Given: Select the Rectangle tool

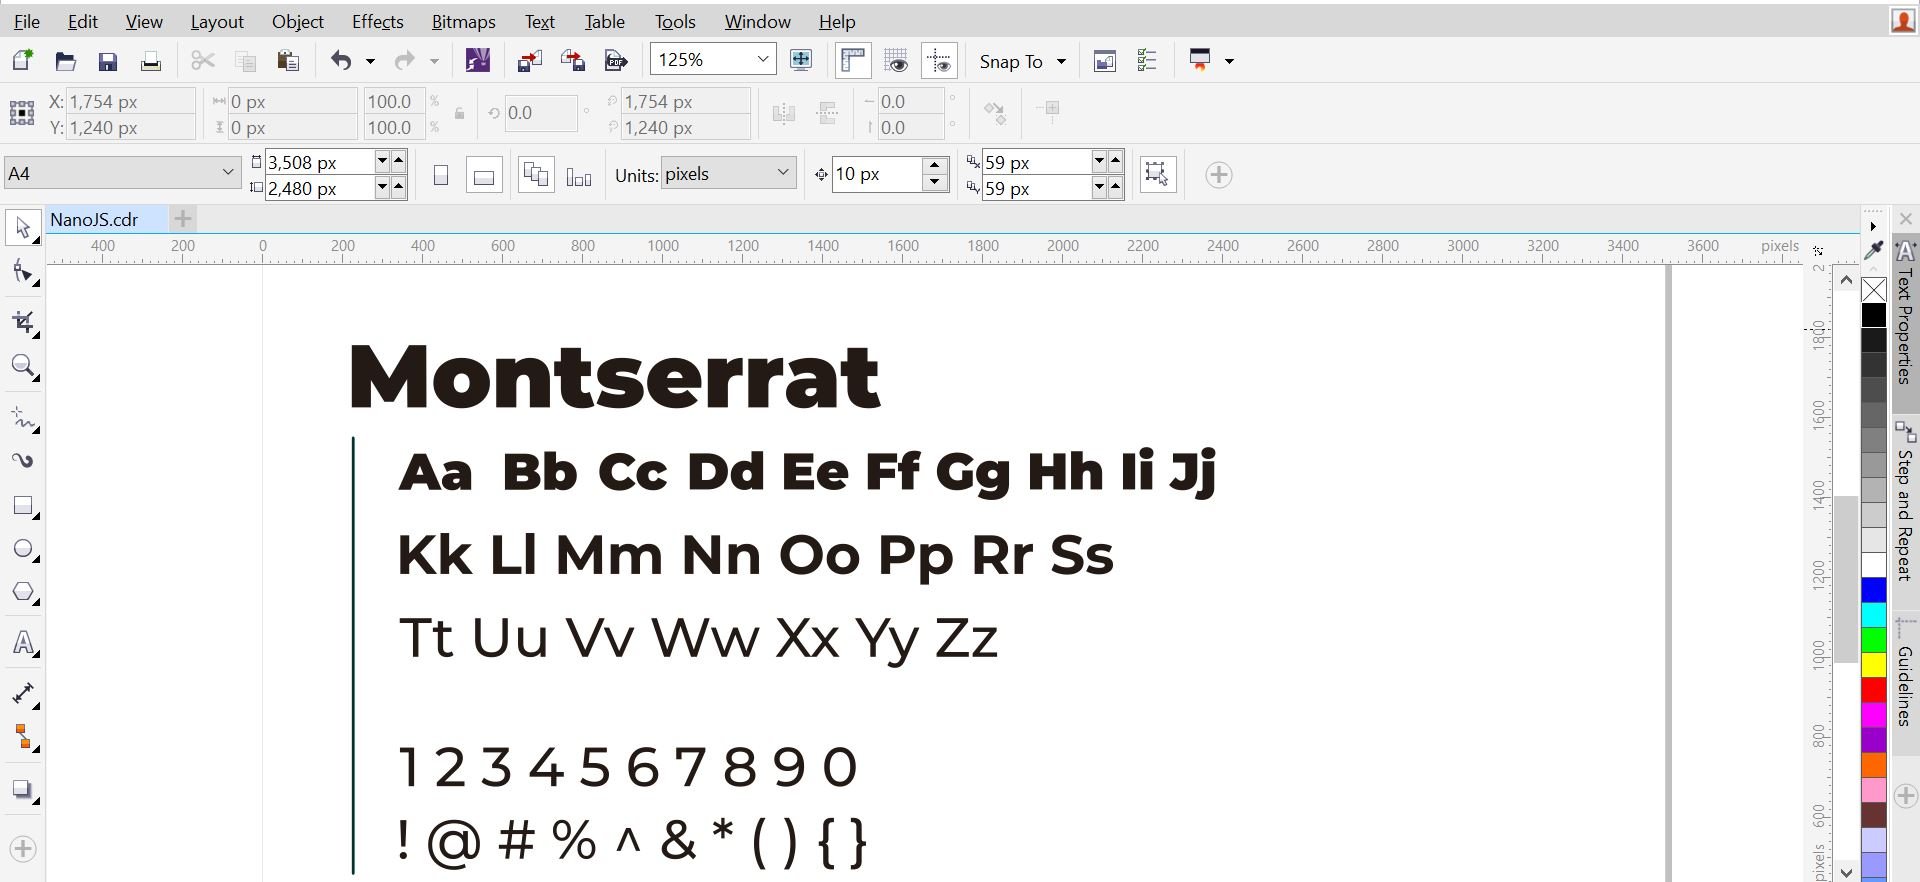Looking at the screenshot, I should [24, 506].
